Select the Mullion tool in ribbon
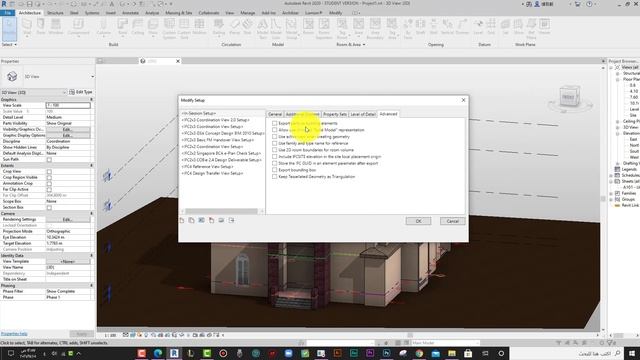This screenshot has width=640, height=360. 199,27
